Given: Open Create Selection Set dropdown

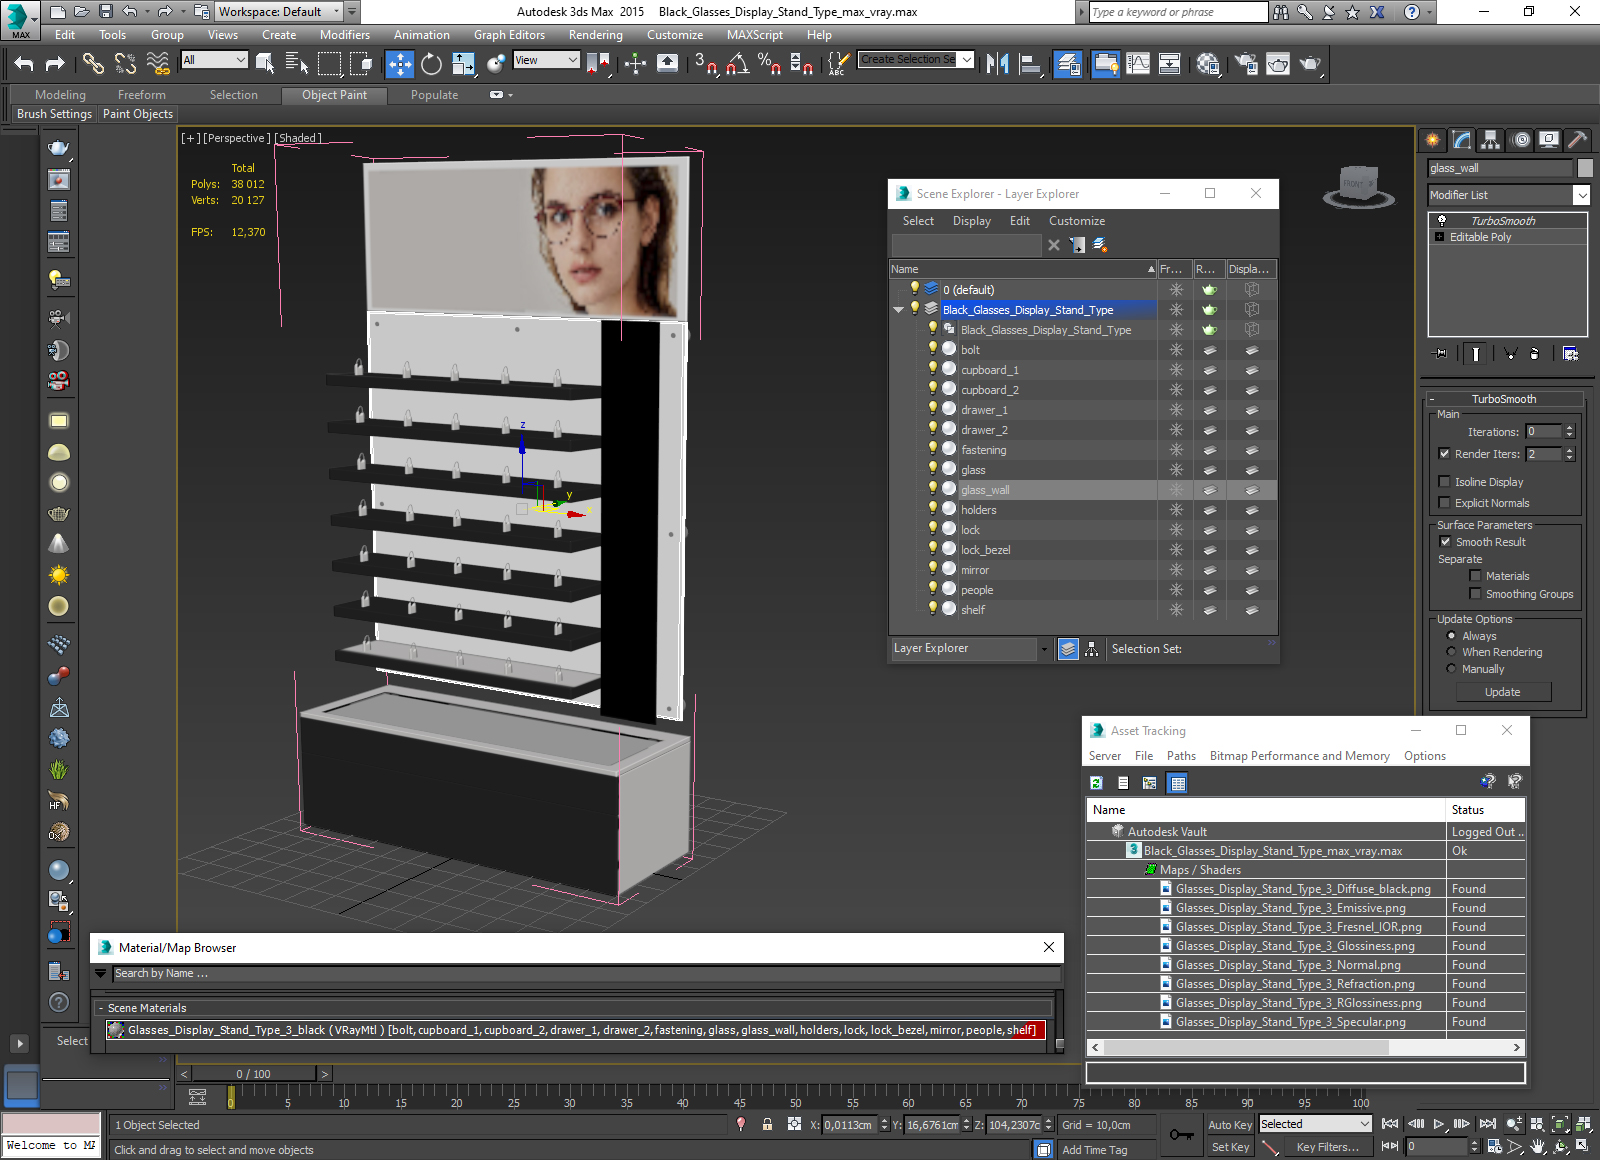Looking at the screenshot, I should click(x=916, y=60).
